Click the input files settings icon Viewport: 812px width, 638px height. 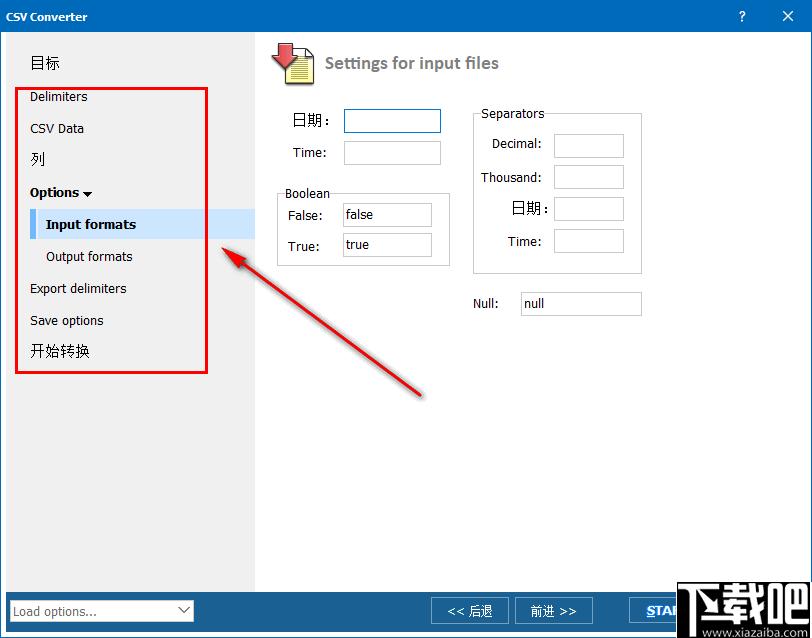[x=293, y=64]
